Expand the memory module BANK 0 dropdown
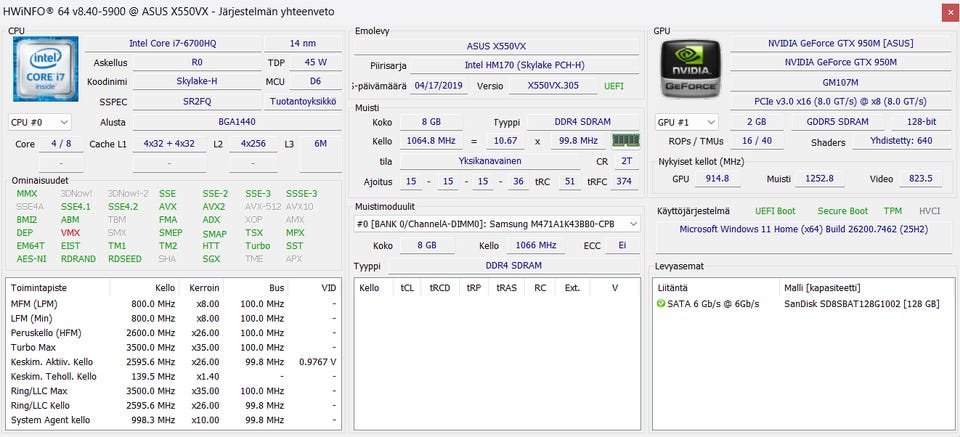960x437 pixels. pos(496,224)
